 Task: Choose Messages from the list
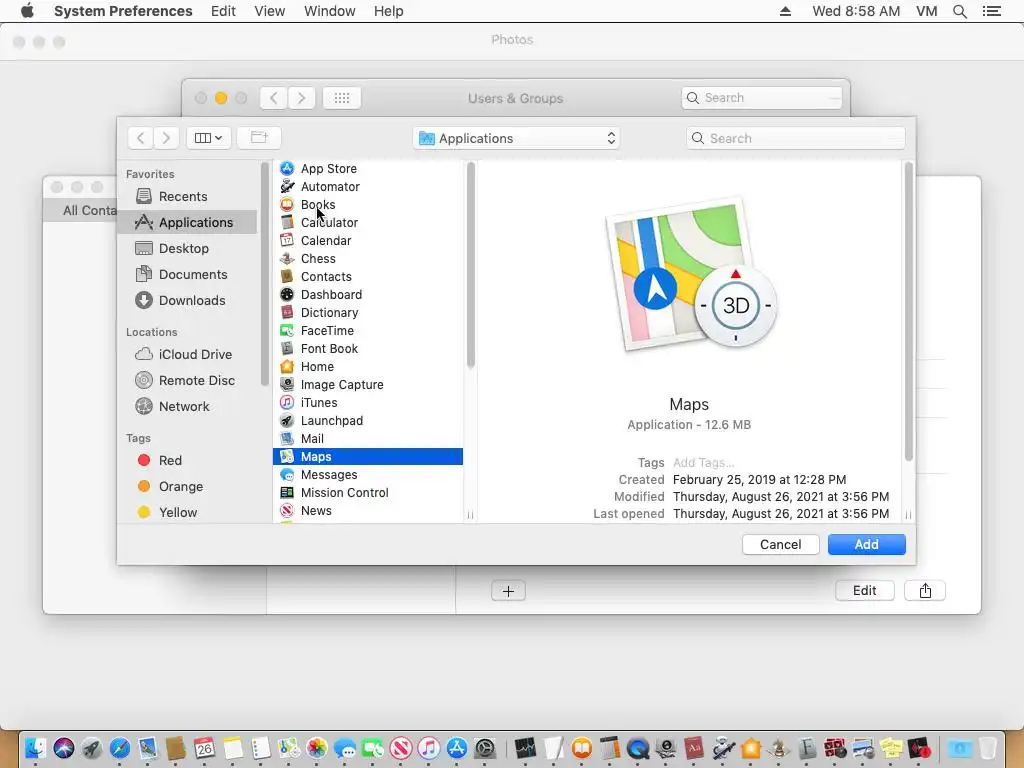[368, 475]
